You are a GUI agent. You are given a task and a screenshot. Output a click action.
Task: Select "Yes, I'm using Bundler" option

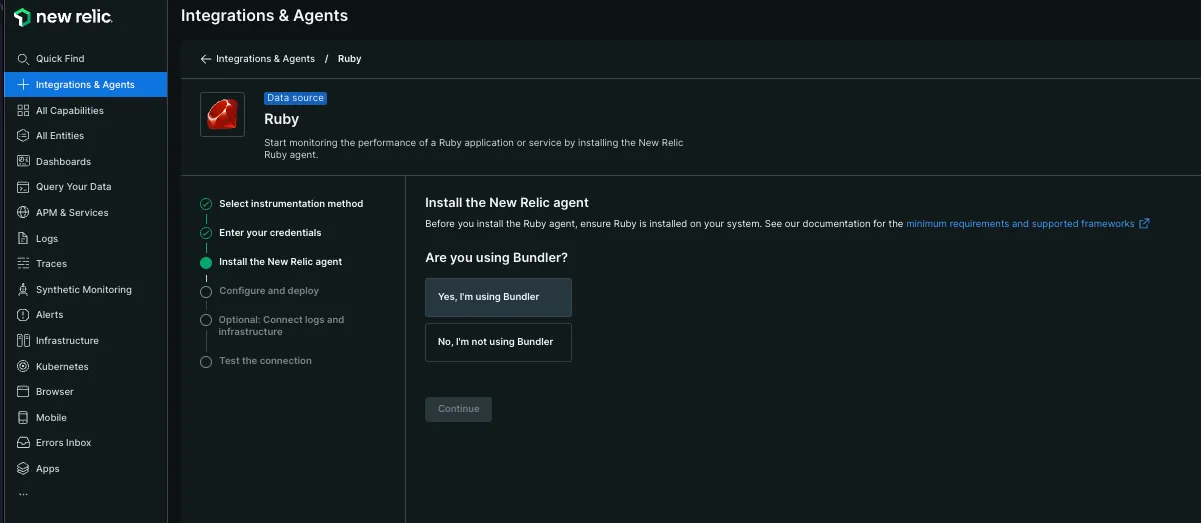498,297
